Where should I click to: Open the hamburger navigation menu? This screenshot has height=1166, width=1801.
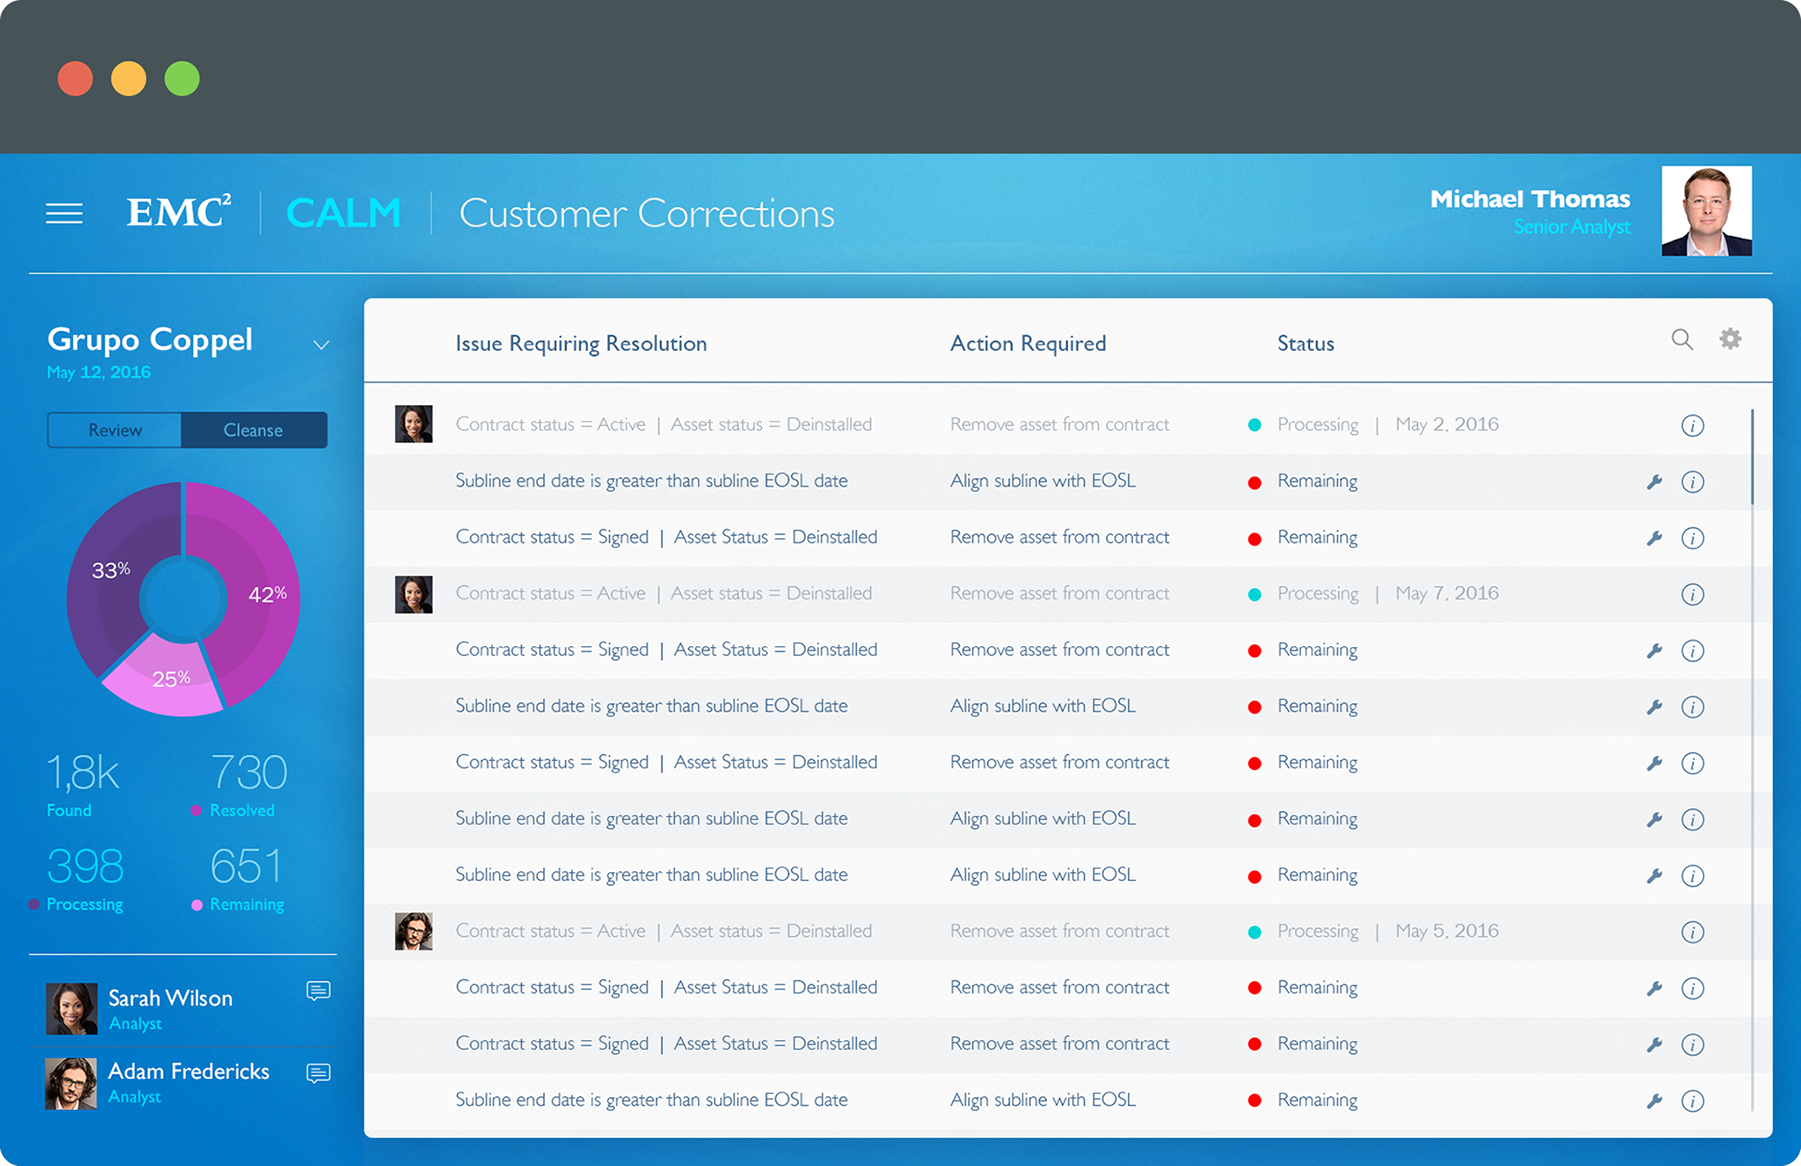(x=64, y=213)
